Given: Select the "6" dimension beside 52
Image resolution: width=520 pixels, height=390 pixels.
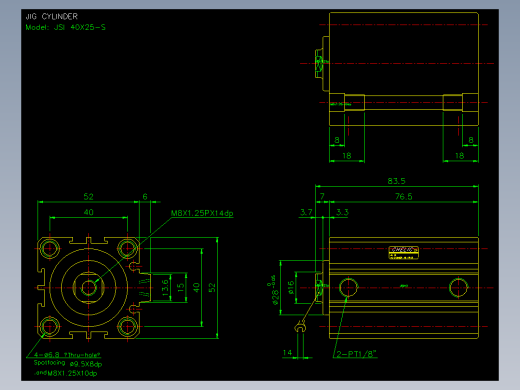Looking at the screenshot, I should click(145, 197).
